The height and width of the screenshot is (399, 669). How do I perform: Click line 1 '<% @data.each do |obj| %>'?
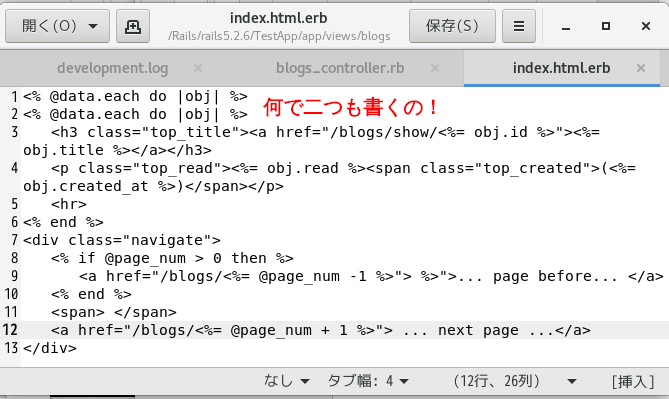(x=135, y=96)
